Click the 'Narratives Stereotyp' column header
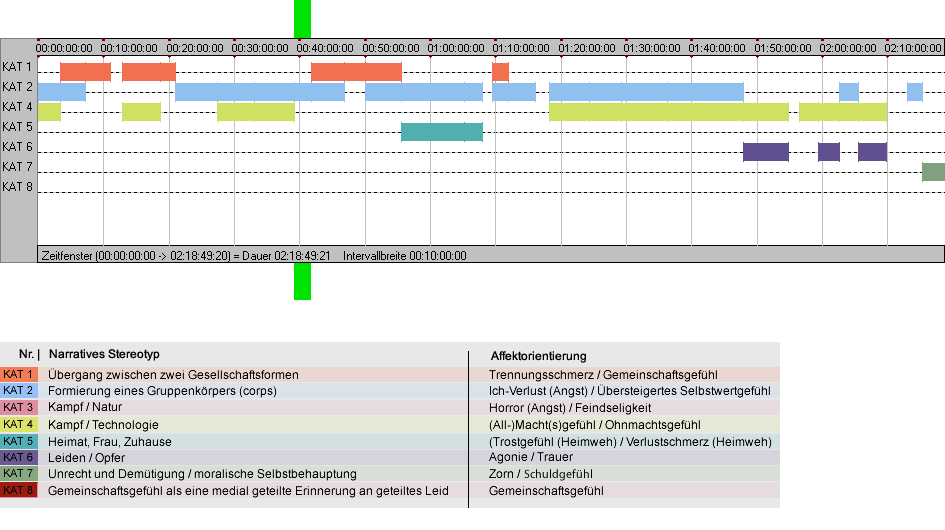Image resolution: width=945 pixels, height=530 pixels. (x=104, y=355)
